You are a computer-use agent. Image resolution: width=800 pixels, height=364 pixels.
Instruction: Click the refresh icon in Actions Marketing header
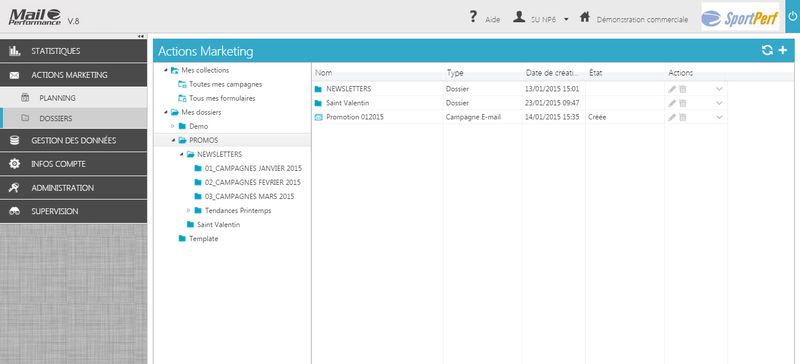point(767,50)
